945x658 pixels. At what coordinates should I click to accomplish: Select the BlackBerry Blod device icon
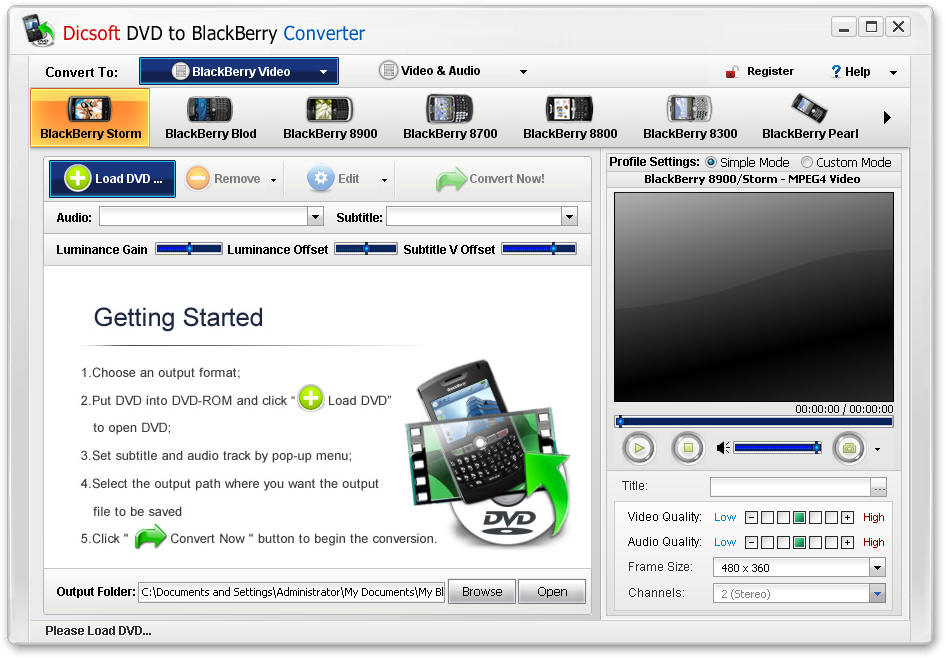pos(210,118)
